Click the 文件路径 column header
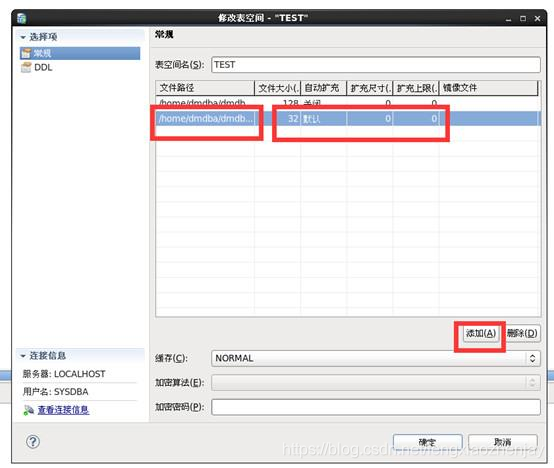The width and height of the screenshot is (554, 468). click(205, 88)
